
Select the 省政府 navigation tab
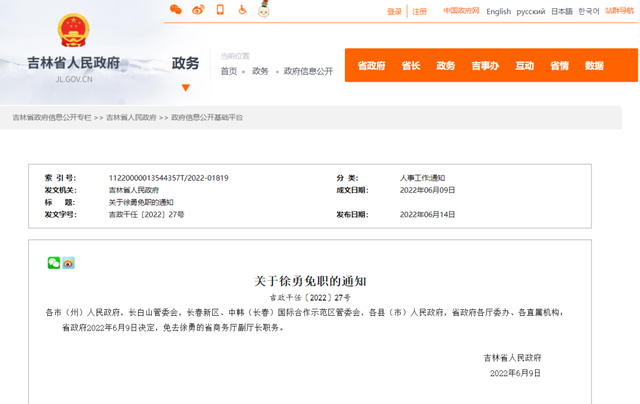(371, 66)
